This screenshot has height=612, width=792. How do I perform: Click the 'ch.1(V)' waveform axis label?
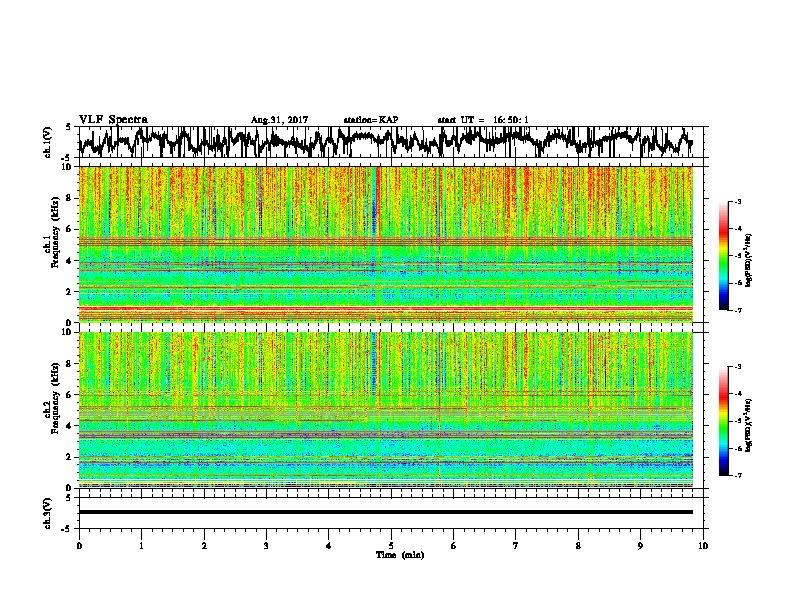tap(48, 142)
